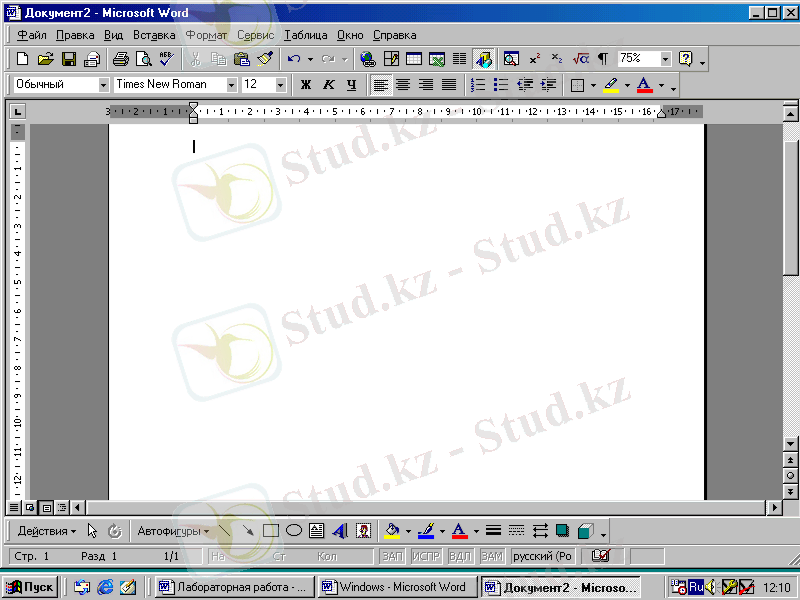The height and width of the screenshot is (600, 800).
Task: Select the Line drawing tool
Action: (x=225, y=531)
